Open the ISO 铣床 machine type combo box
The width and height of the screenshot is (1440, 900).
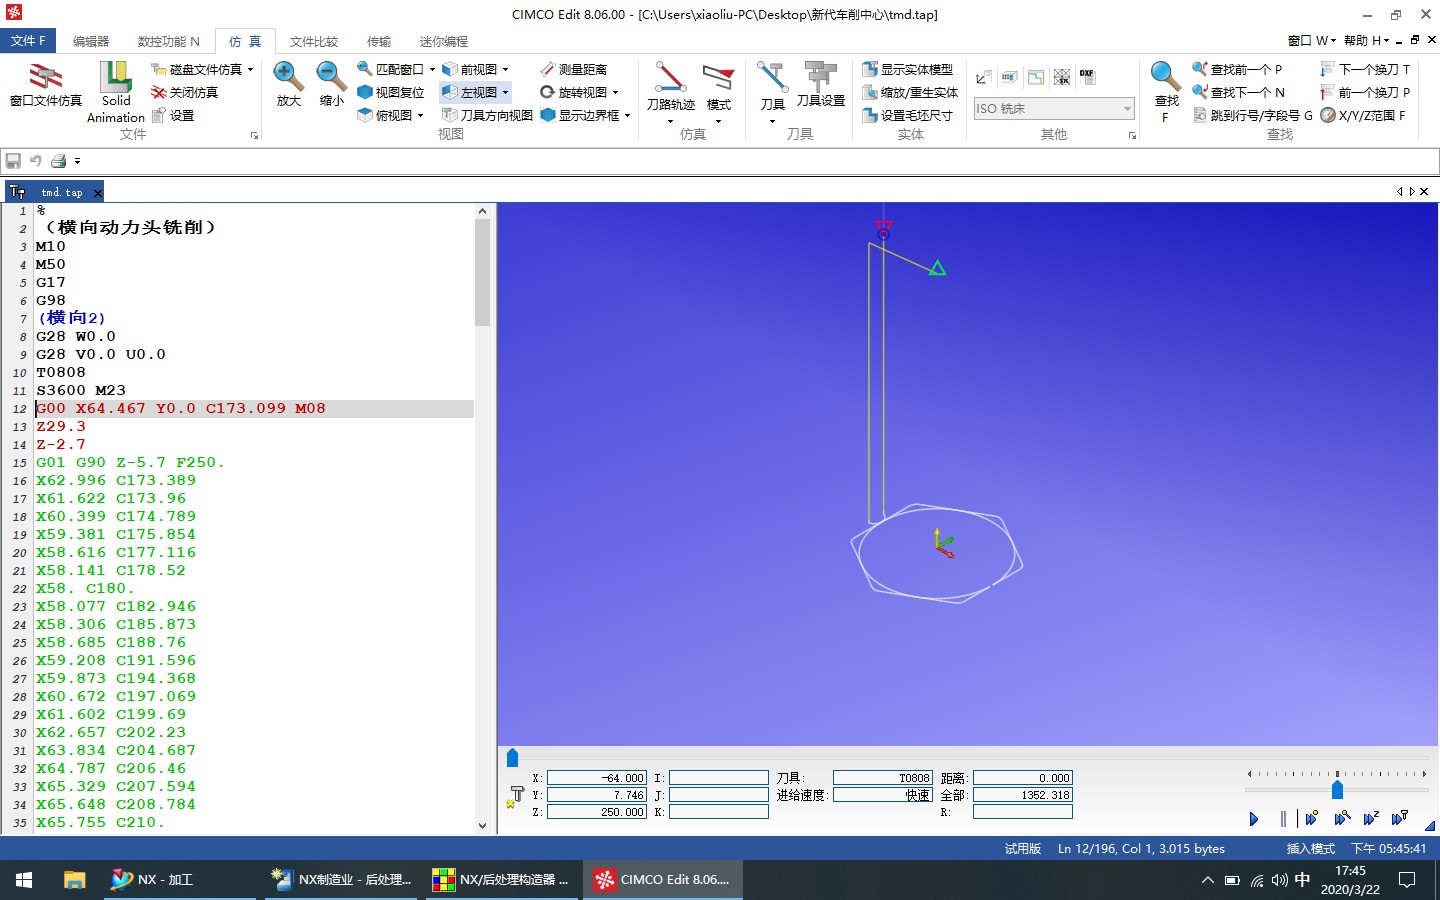[1054, 108]
